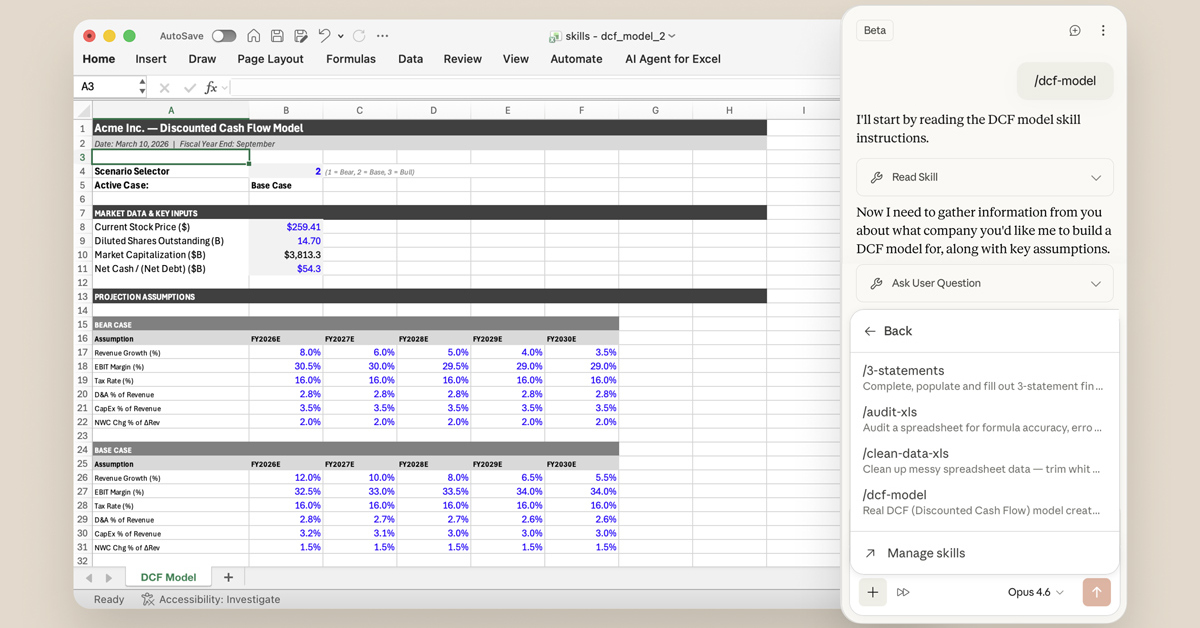Screen dimensions: 1200x628
Task: Open the Formulas ribbon tab
Action: pos(351,59)
